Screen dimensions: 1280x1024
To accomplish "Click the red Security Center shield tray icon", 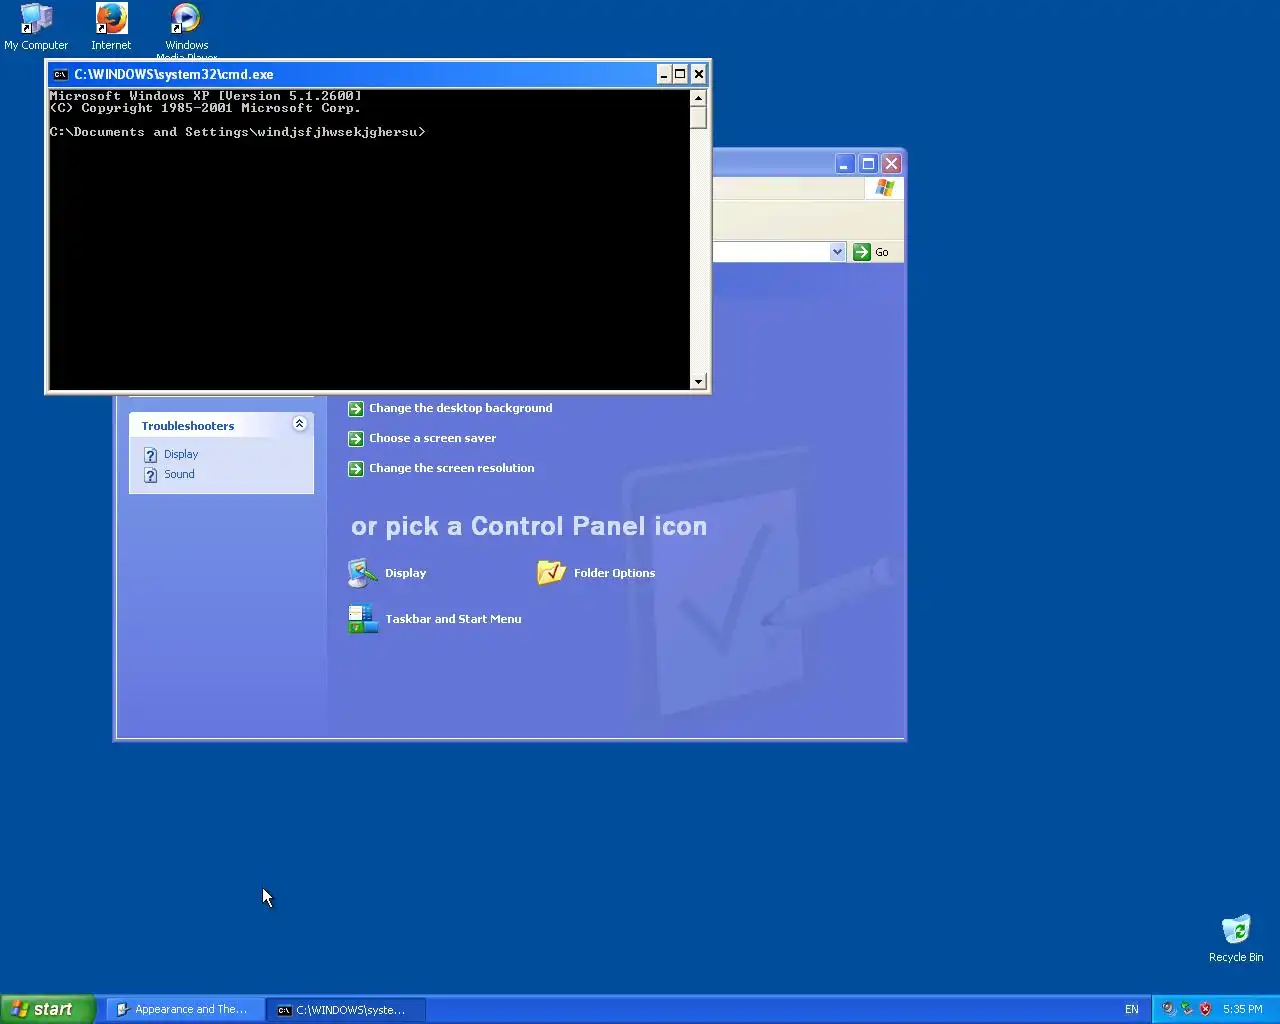I will click(1205, 1009).
